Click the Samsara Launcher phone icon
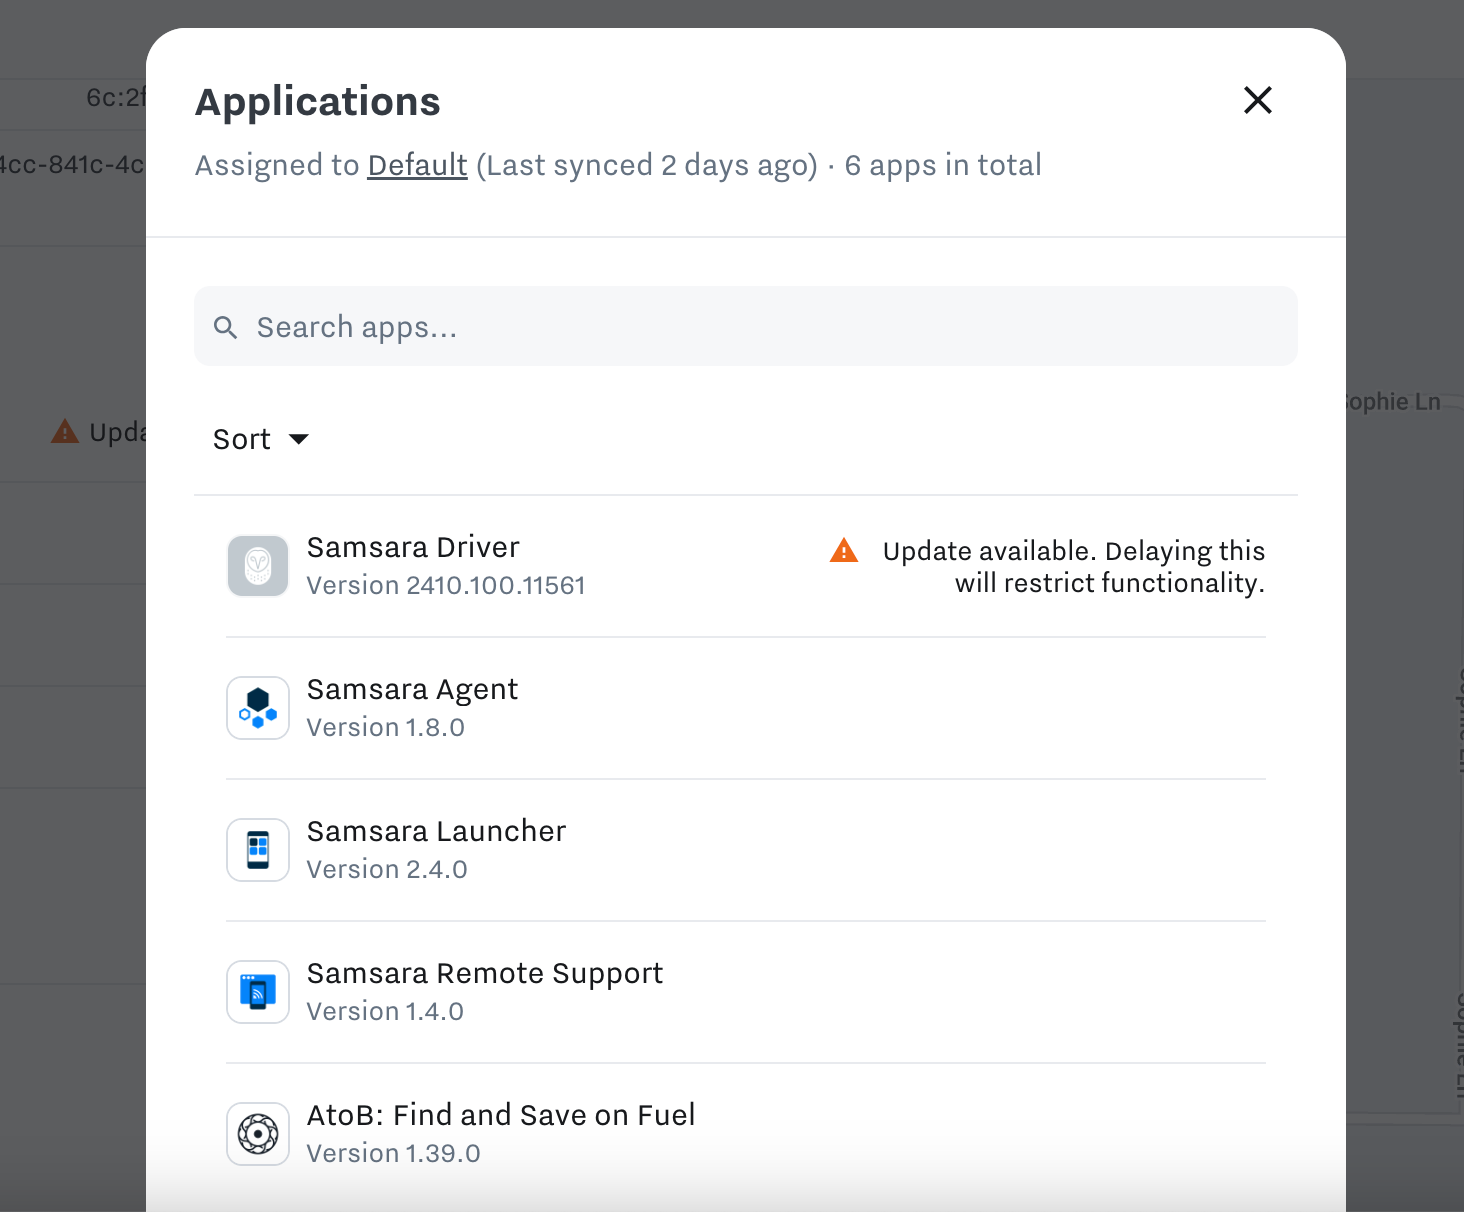Screen dimensions: 1464x1212 pos(257,850)
